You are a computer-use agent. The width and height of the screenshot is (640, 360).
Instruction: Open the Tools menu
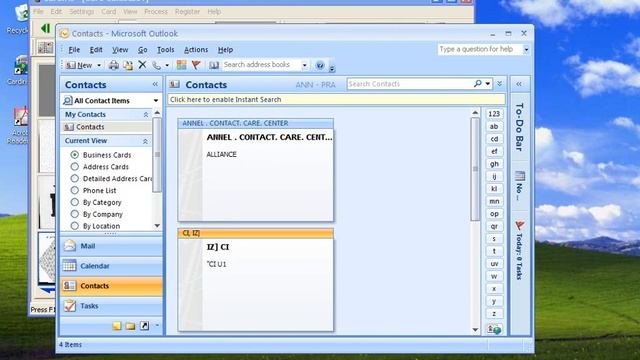point(165,50)
